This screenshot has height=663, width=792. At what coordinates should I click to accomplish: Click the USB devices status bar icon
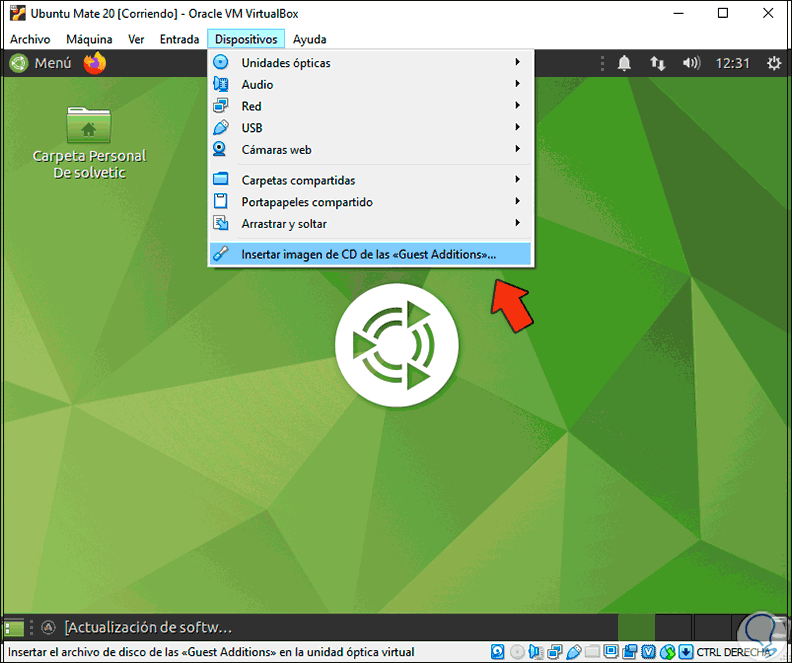[573, 651]
